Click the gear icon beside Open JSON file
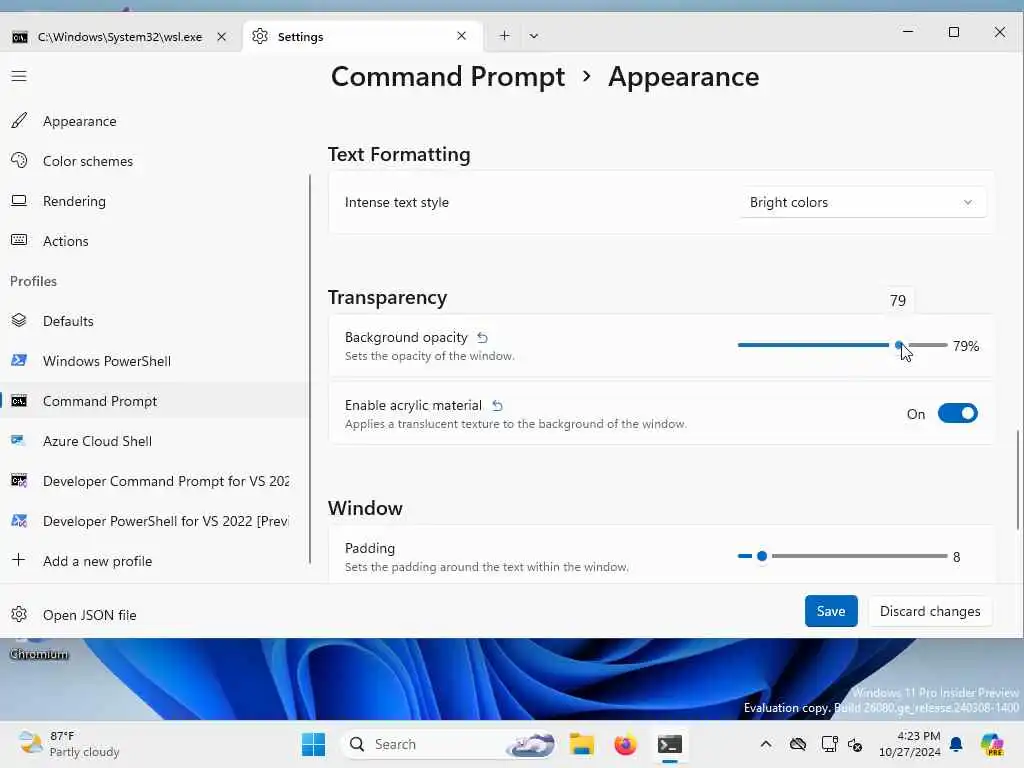1024x768 pixels. point(19,615)
